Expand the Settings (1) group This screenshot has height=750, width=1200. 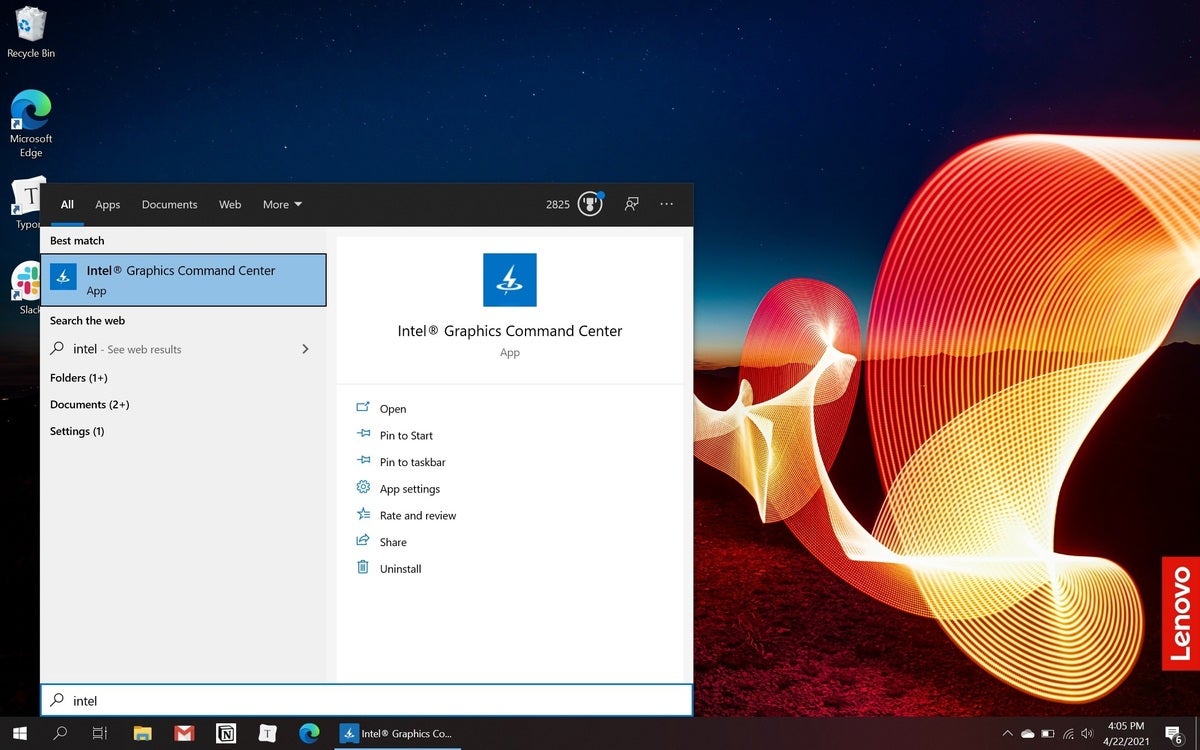pos(77,432)
